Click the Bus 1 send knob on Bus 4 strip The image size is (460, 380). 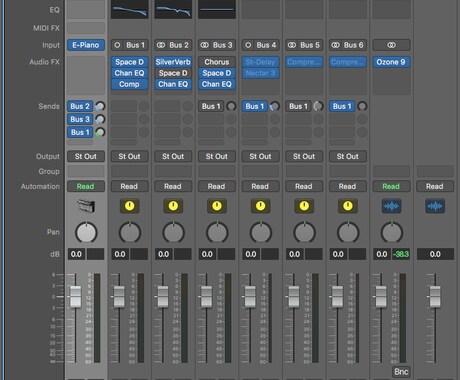pos(275,106)
